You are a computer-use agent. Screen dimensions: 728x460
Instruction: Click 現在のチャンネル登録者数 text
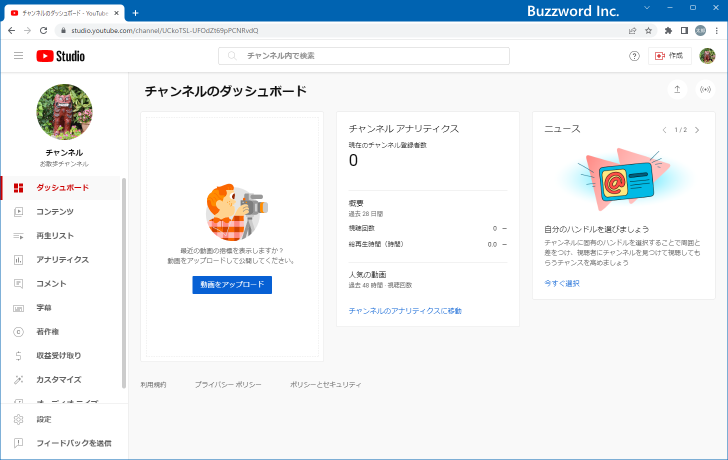tap(388, 145)
